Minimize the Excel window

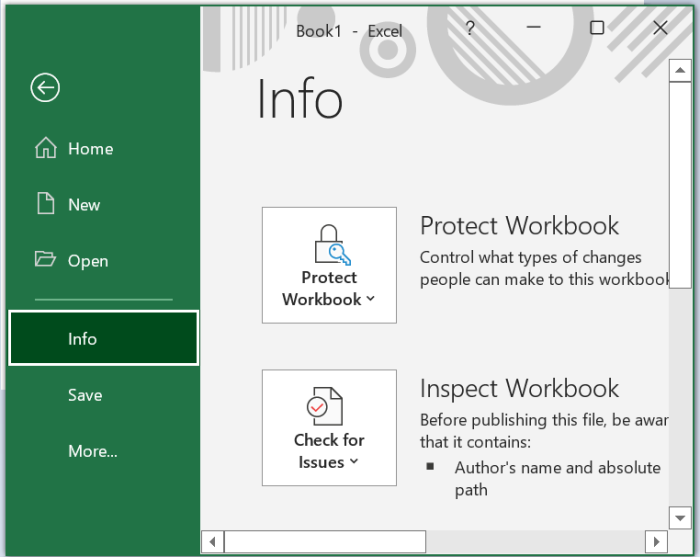coord(533,28)
